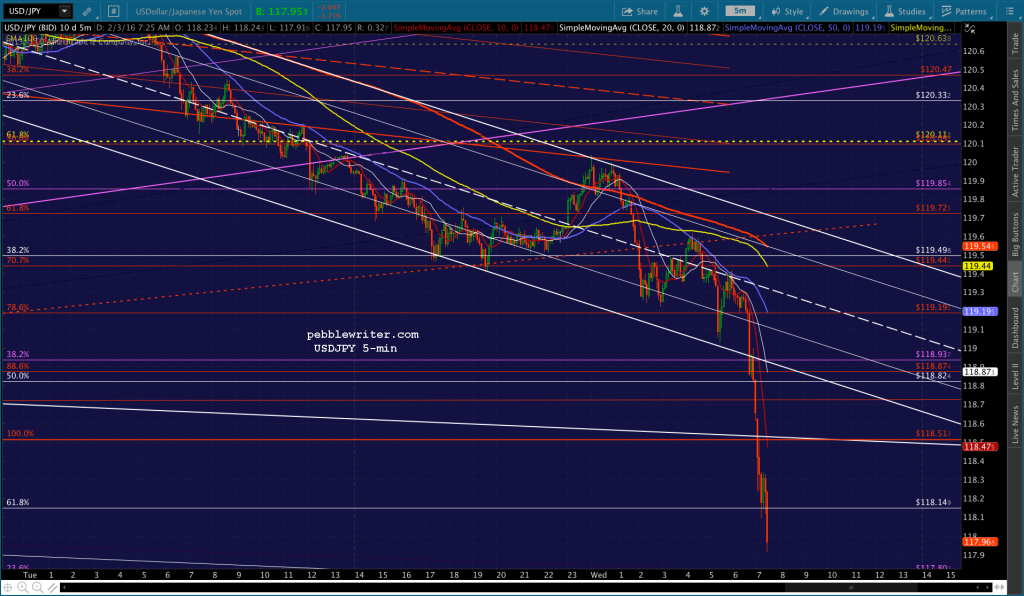Click the striped pan icon beside the zoom out icon
1024x596 pixels.
pos(52,588)
